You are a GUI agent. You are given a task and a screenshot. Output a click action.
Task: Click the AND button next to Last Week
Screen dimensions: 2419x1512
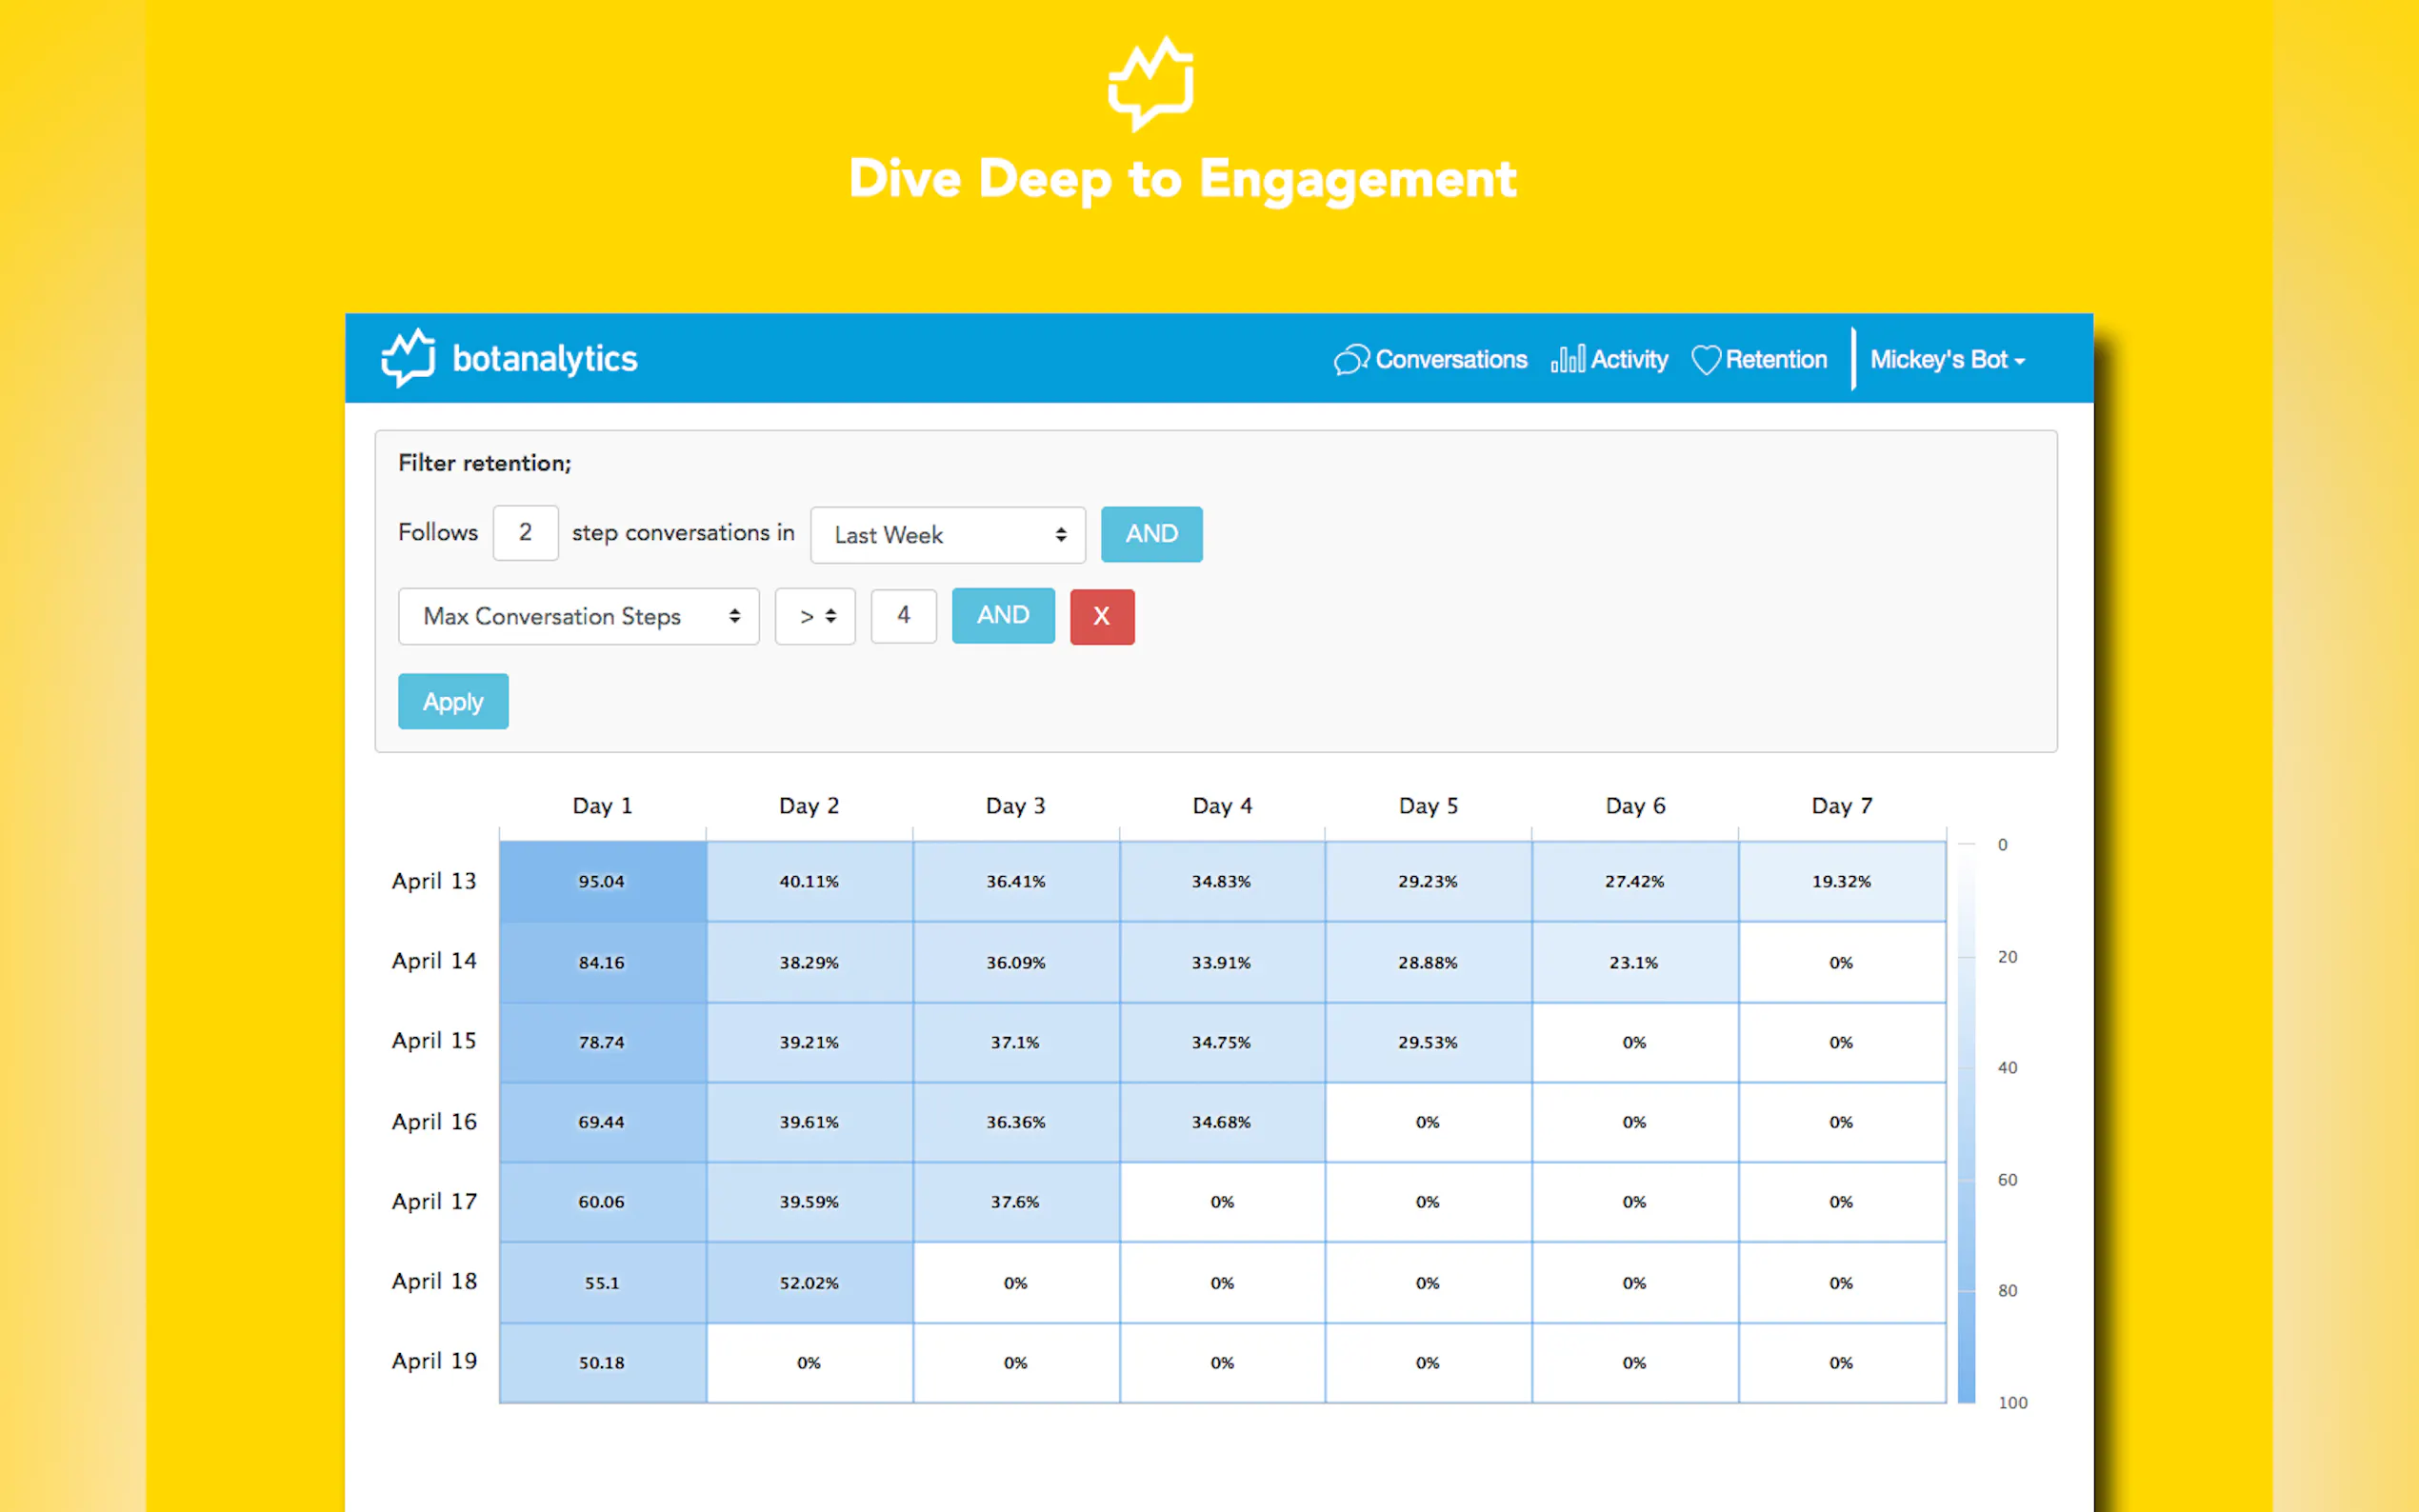point(1151,534)
